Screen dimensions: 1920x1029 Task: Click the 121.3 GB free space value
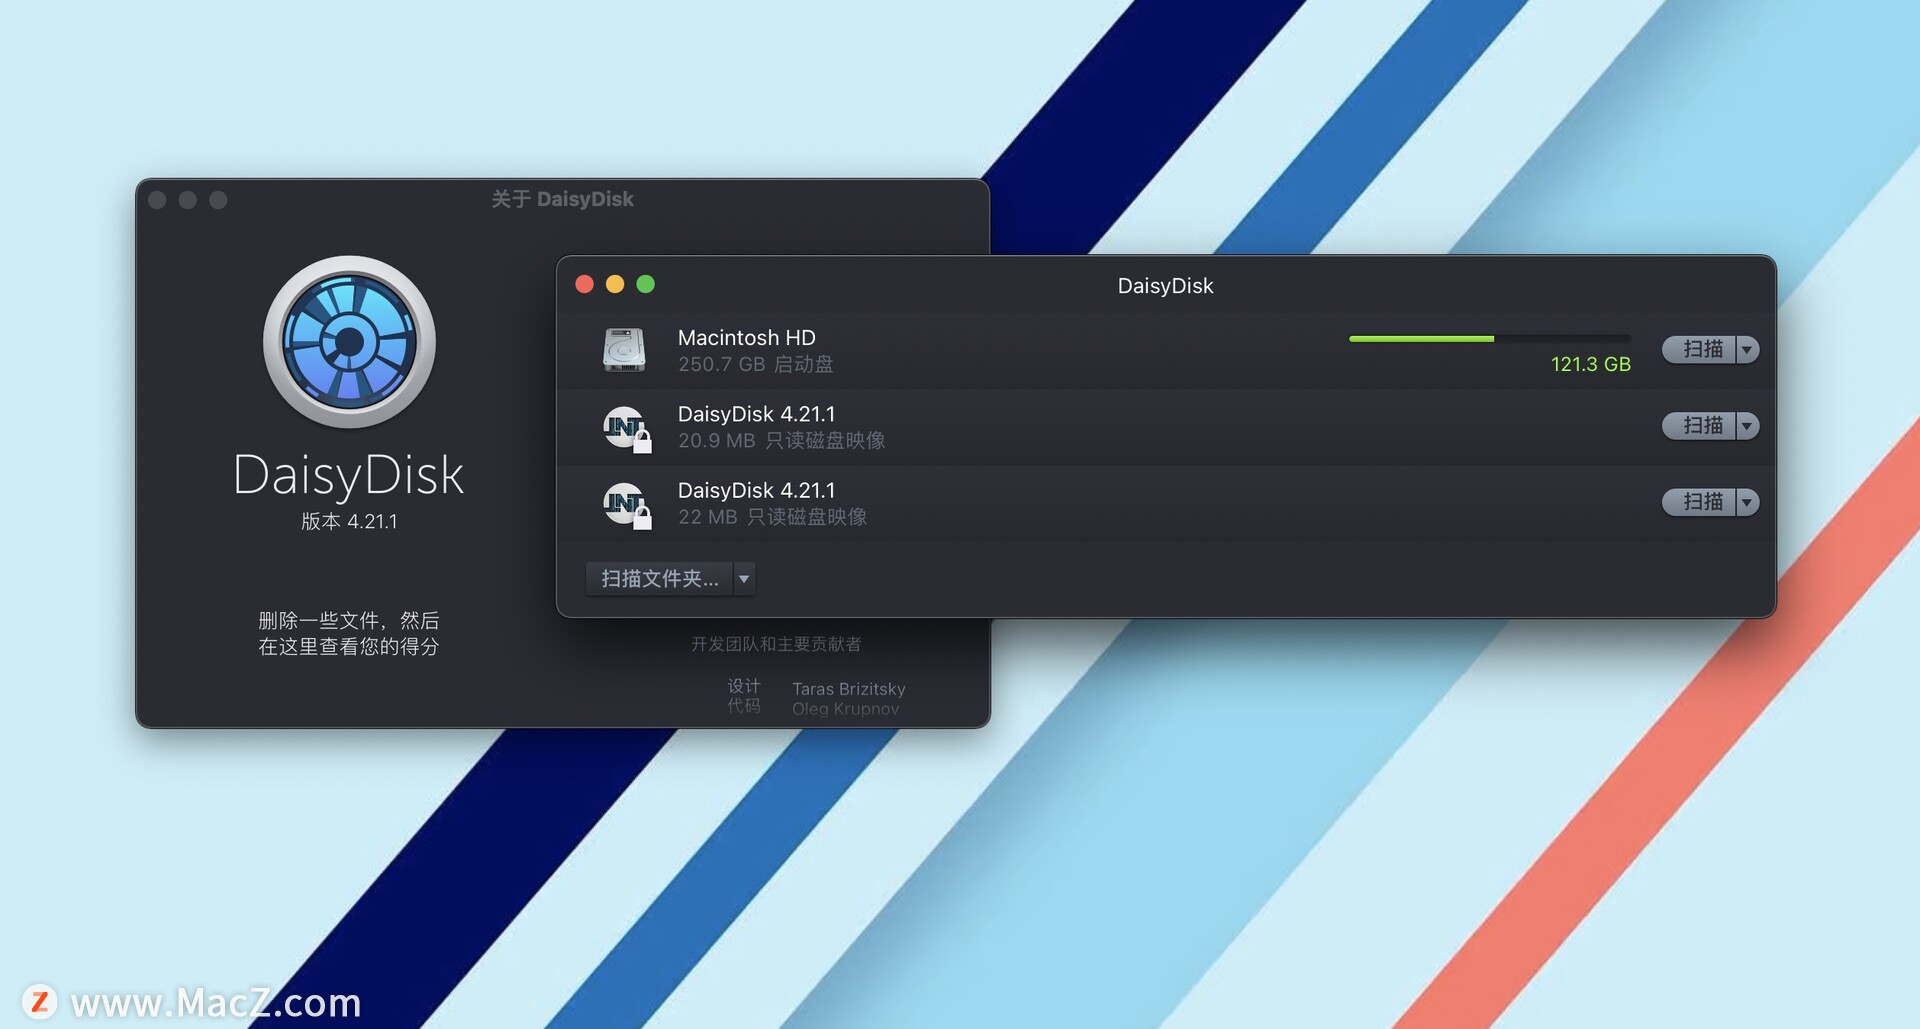click(x=1590, y=364)
